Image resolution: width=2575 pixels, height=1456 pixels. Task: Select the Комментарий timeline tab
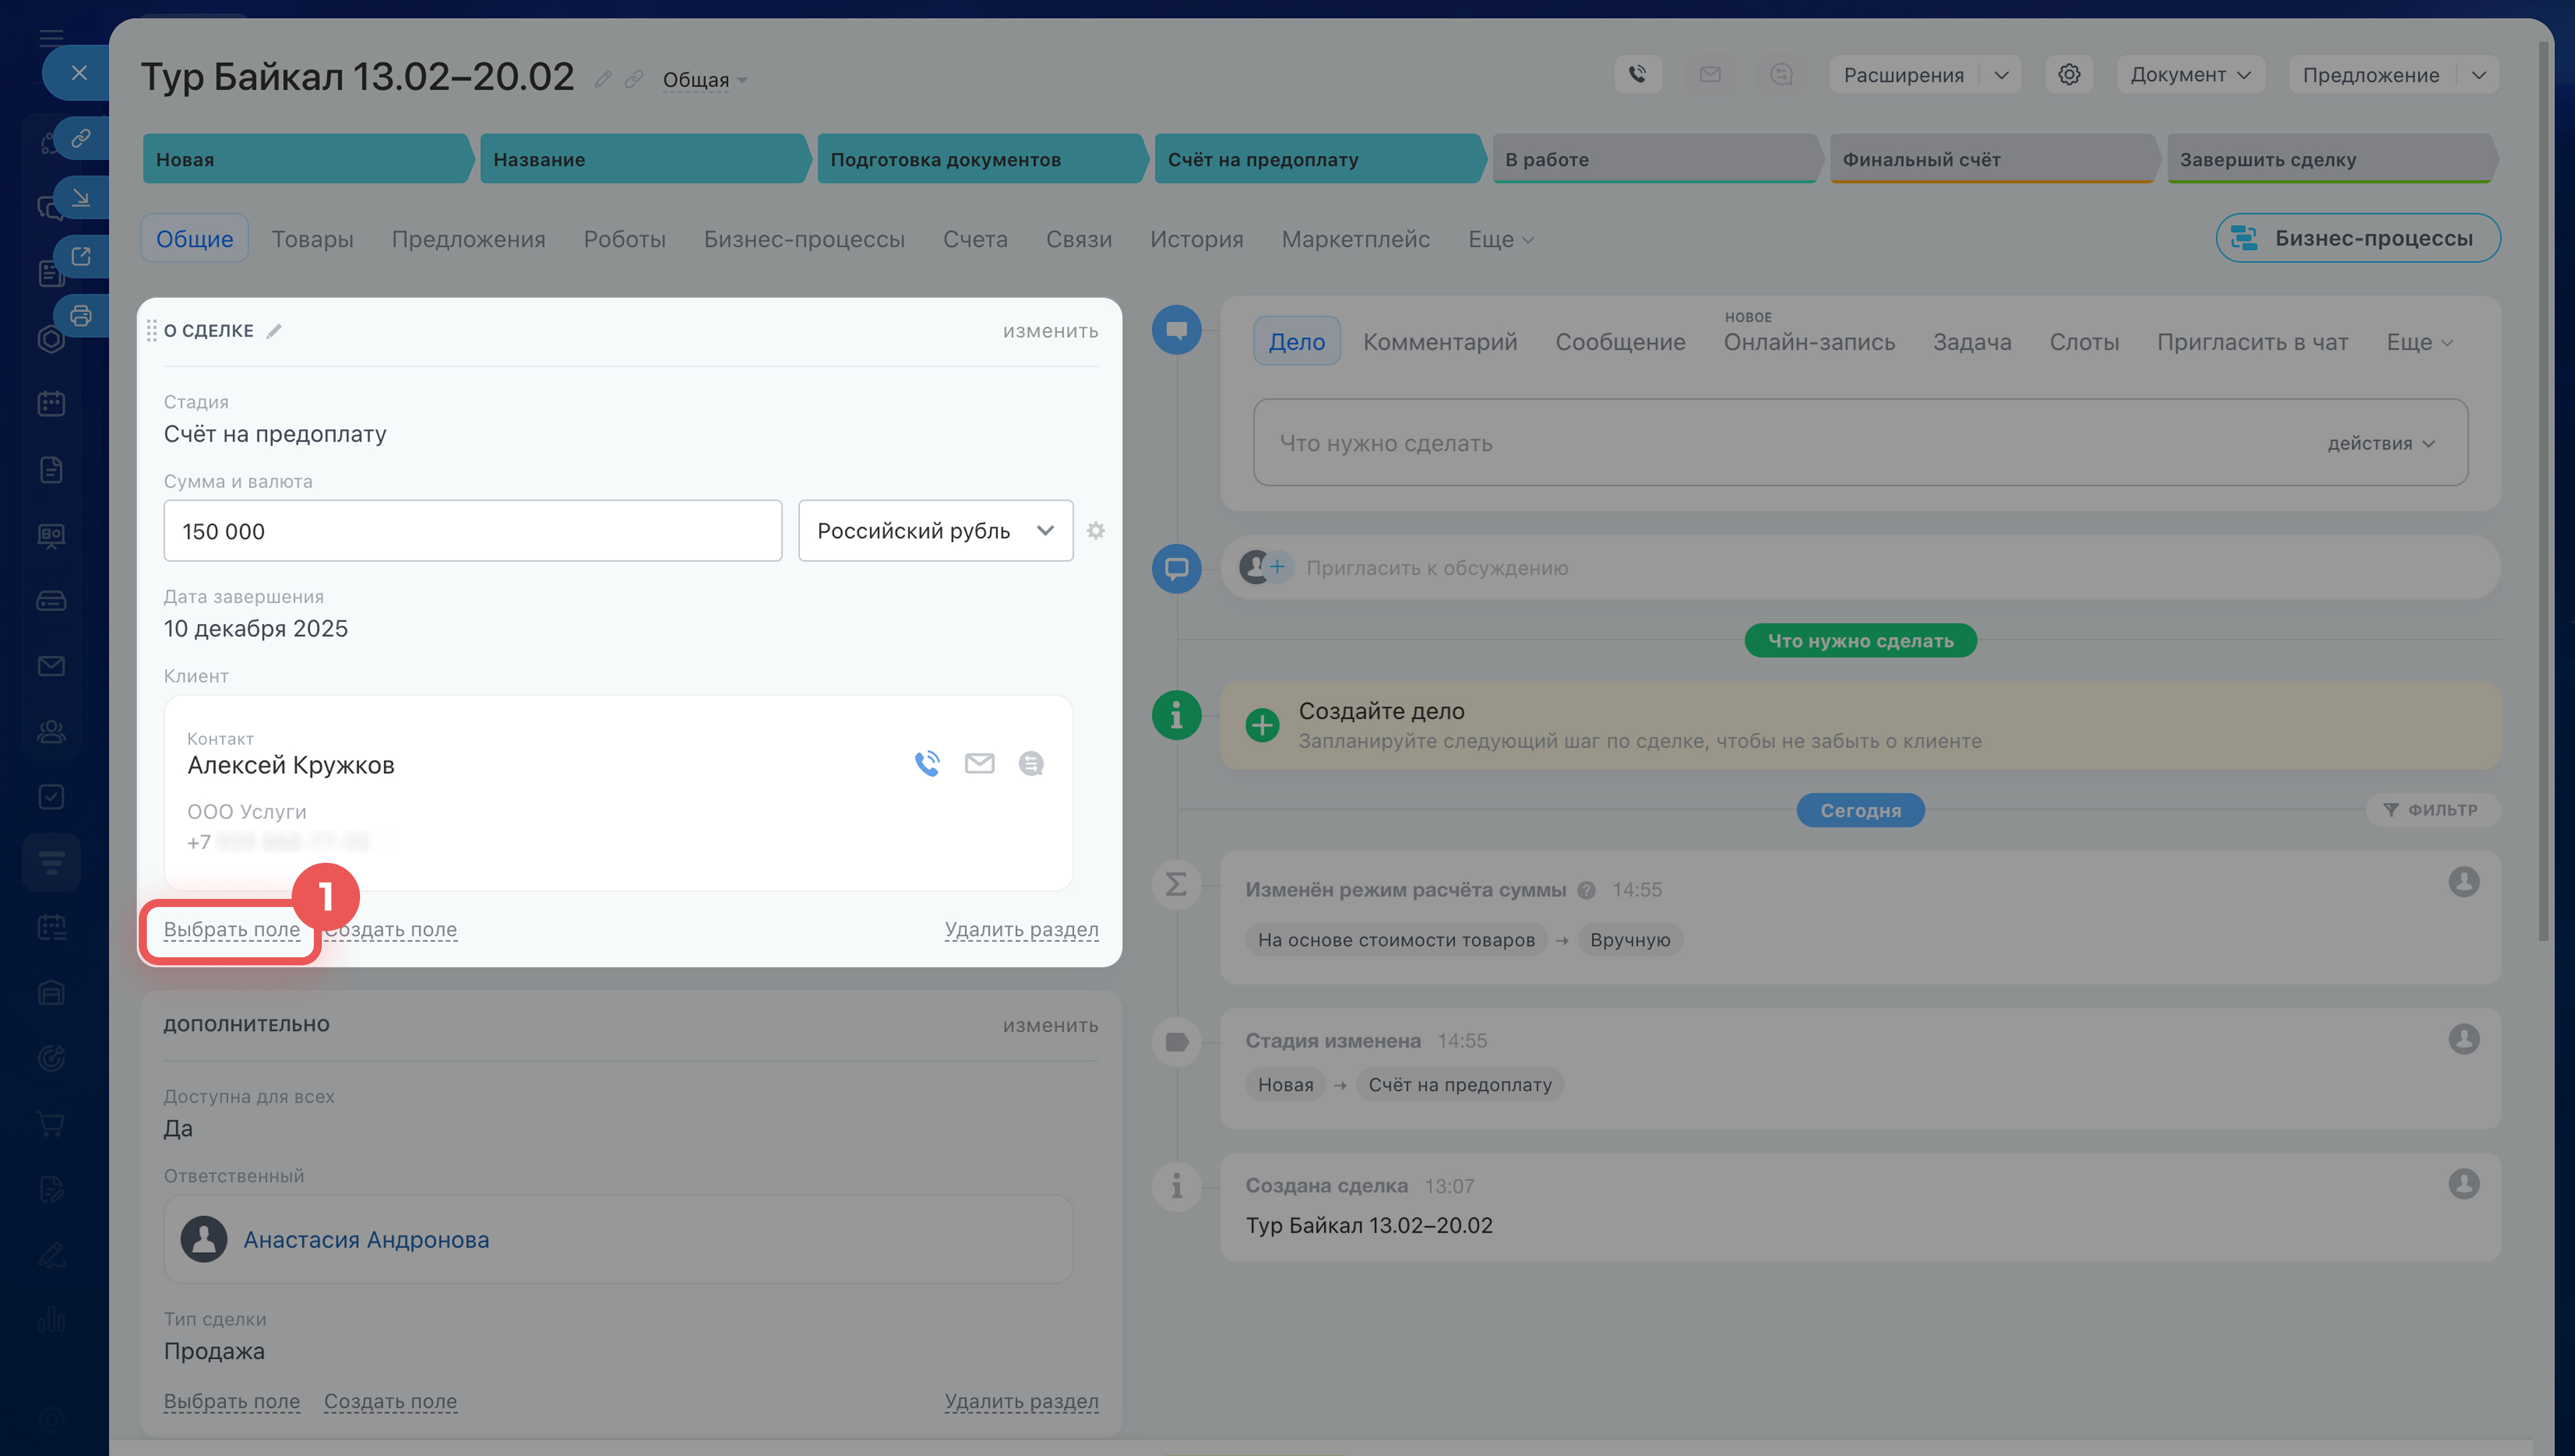click(1439, 342)
